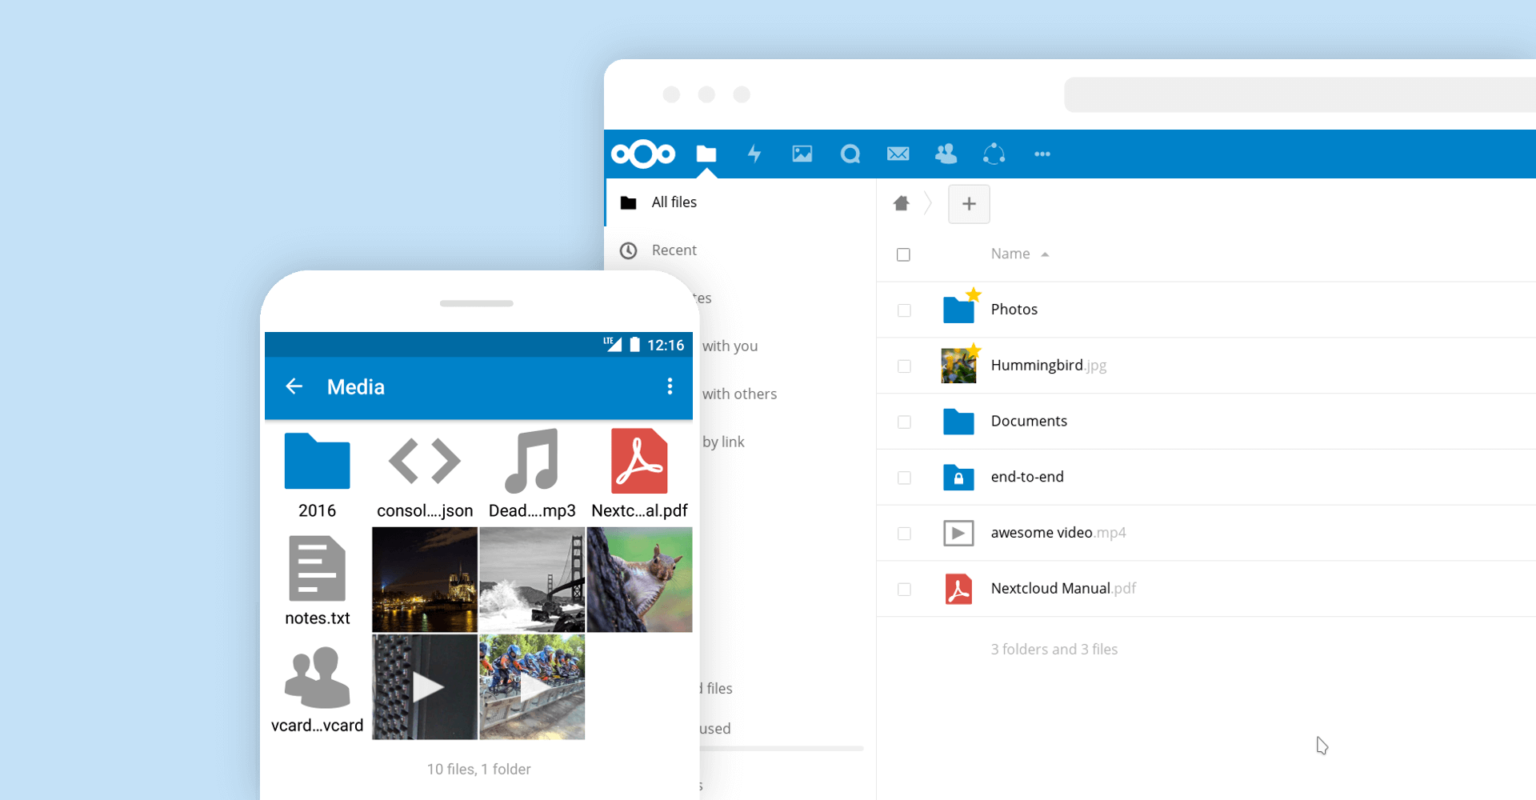
Task: Click the federated sharing circle icon
Action: [x=993, y=154]
